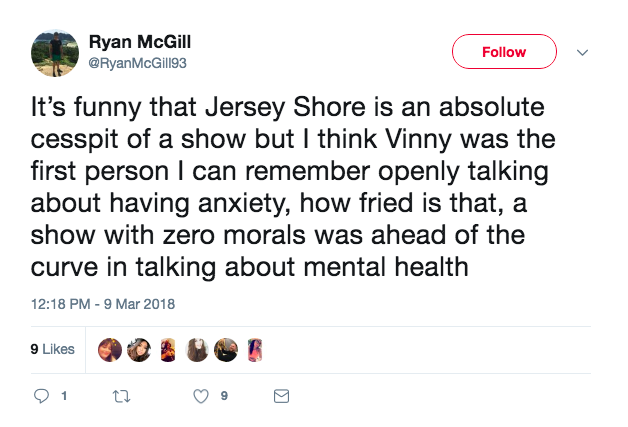628x427 pixels.
Task: Click the reply count number 1
Action: point(64,396)
